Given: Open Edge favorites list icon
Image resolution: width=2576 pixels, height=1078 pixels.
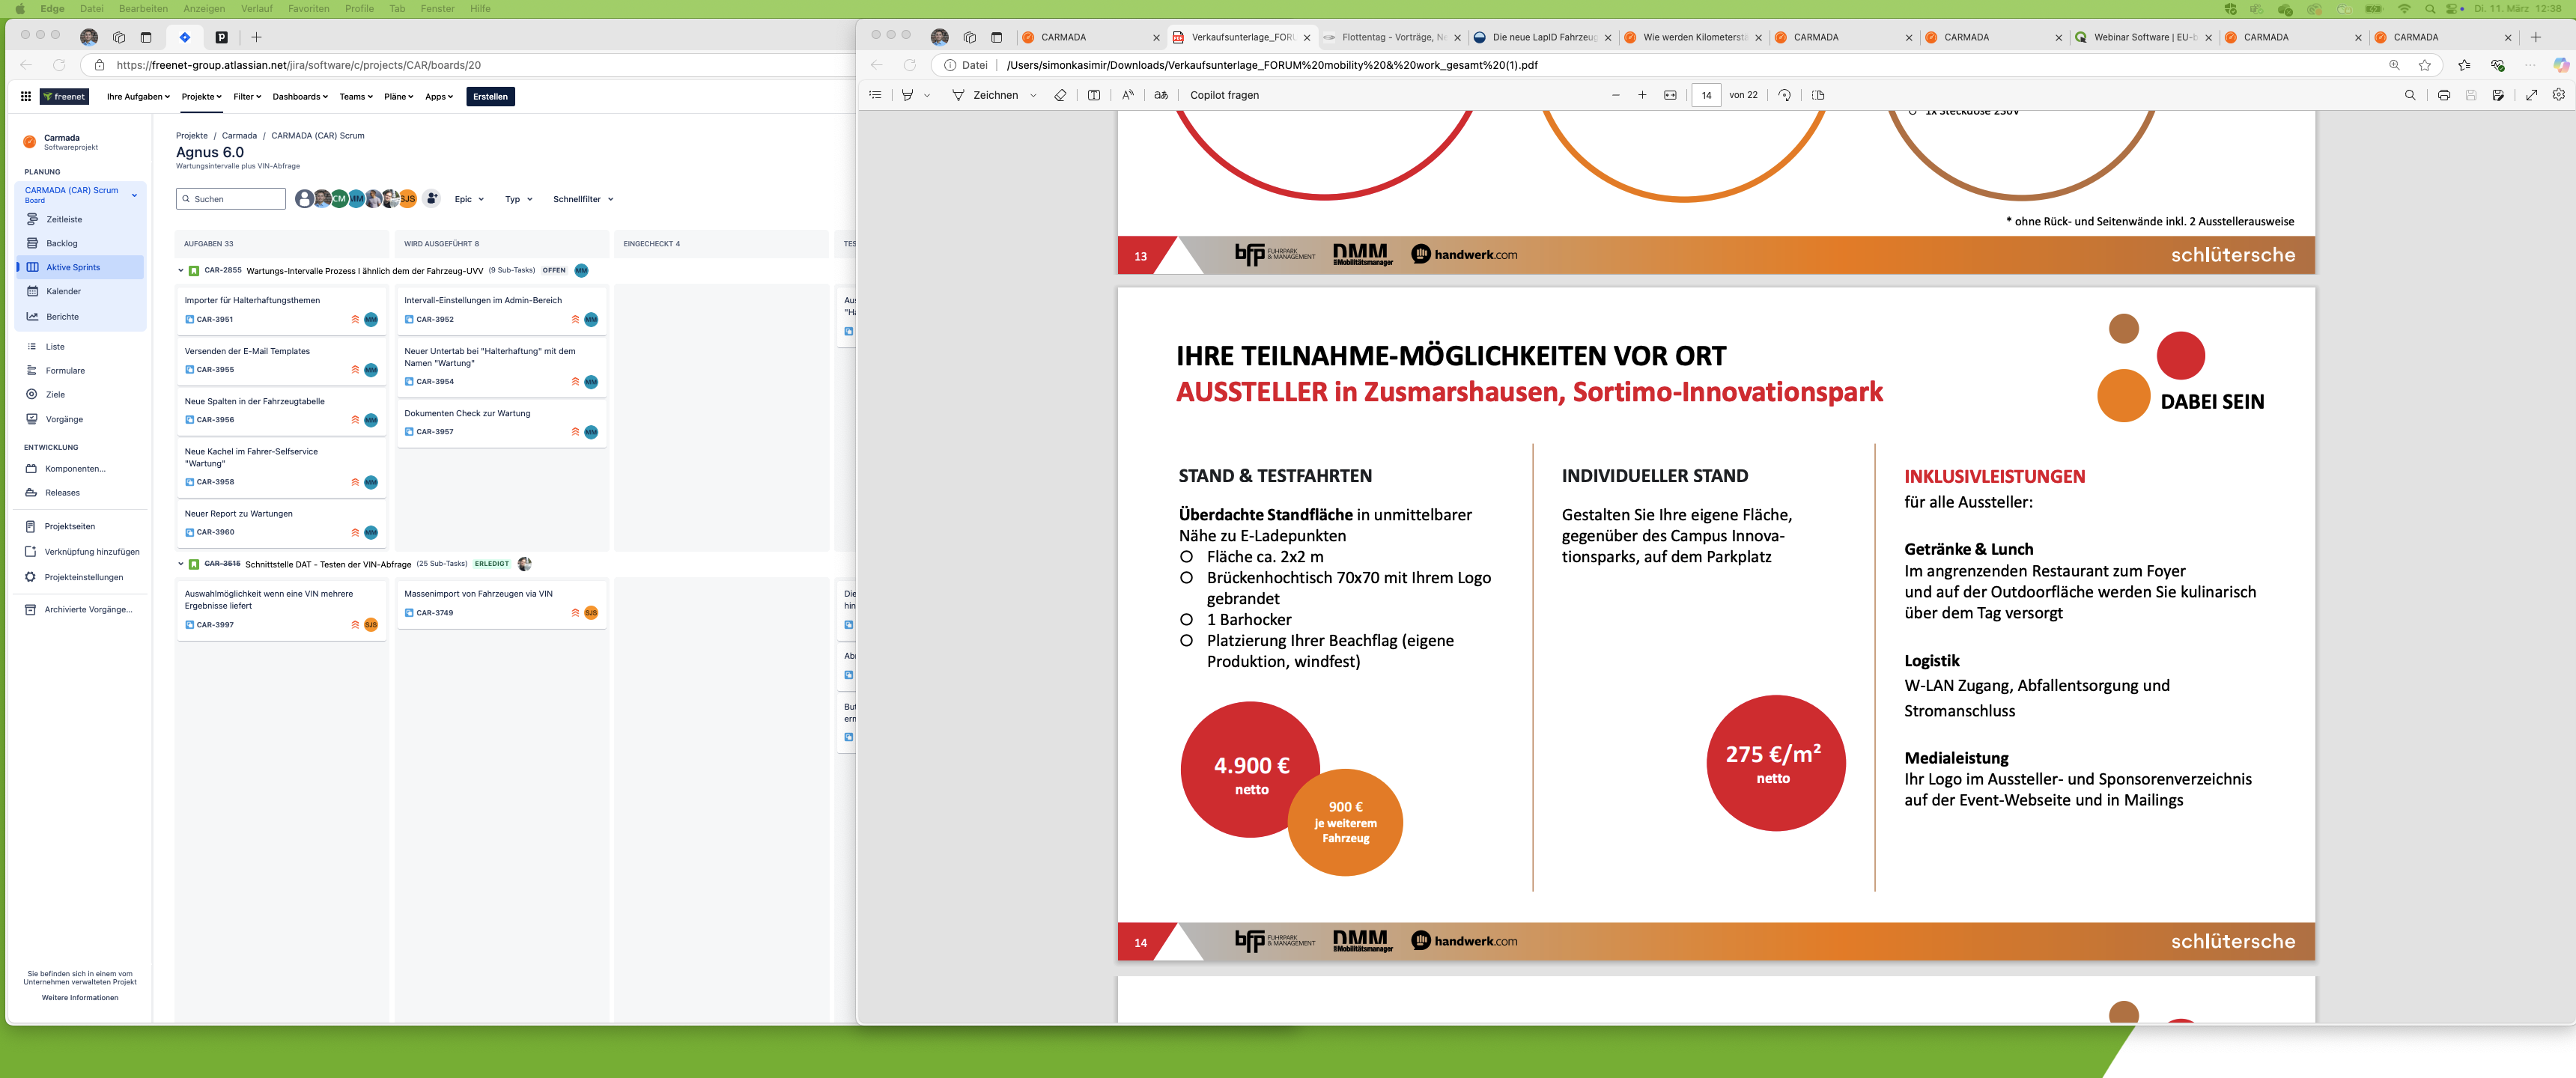Looking at the screenshot, I should pos(2464,65).
